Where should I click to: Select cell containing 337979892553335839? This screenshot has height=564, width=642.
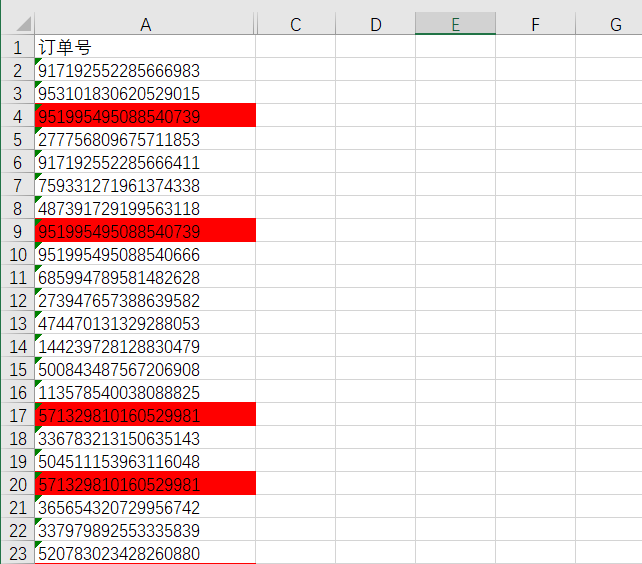point(145,530)
